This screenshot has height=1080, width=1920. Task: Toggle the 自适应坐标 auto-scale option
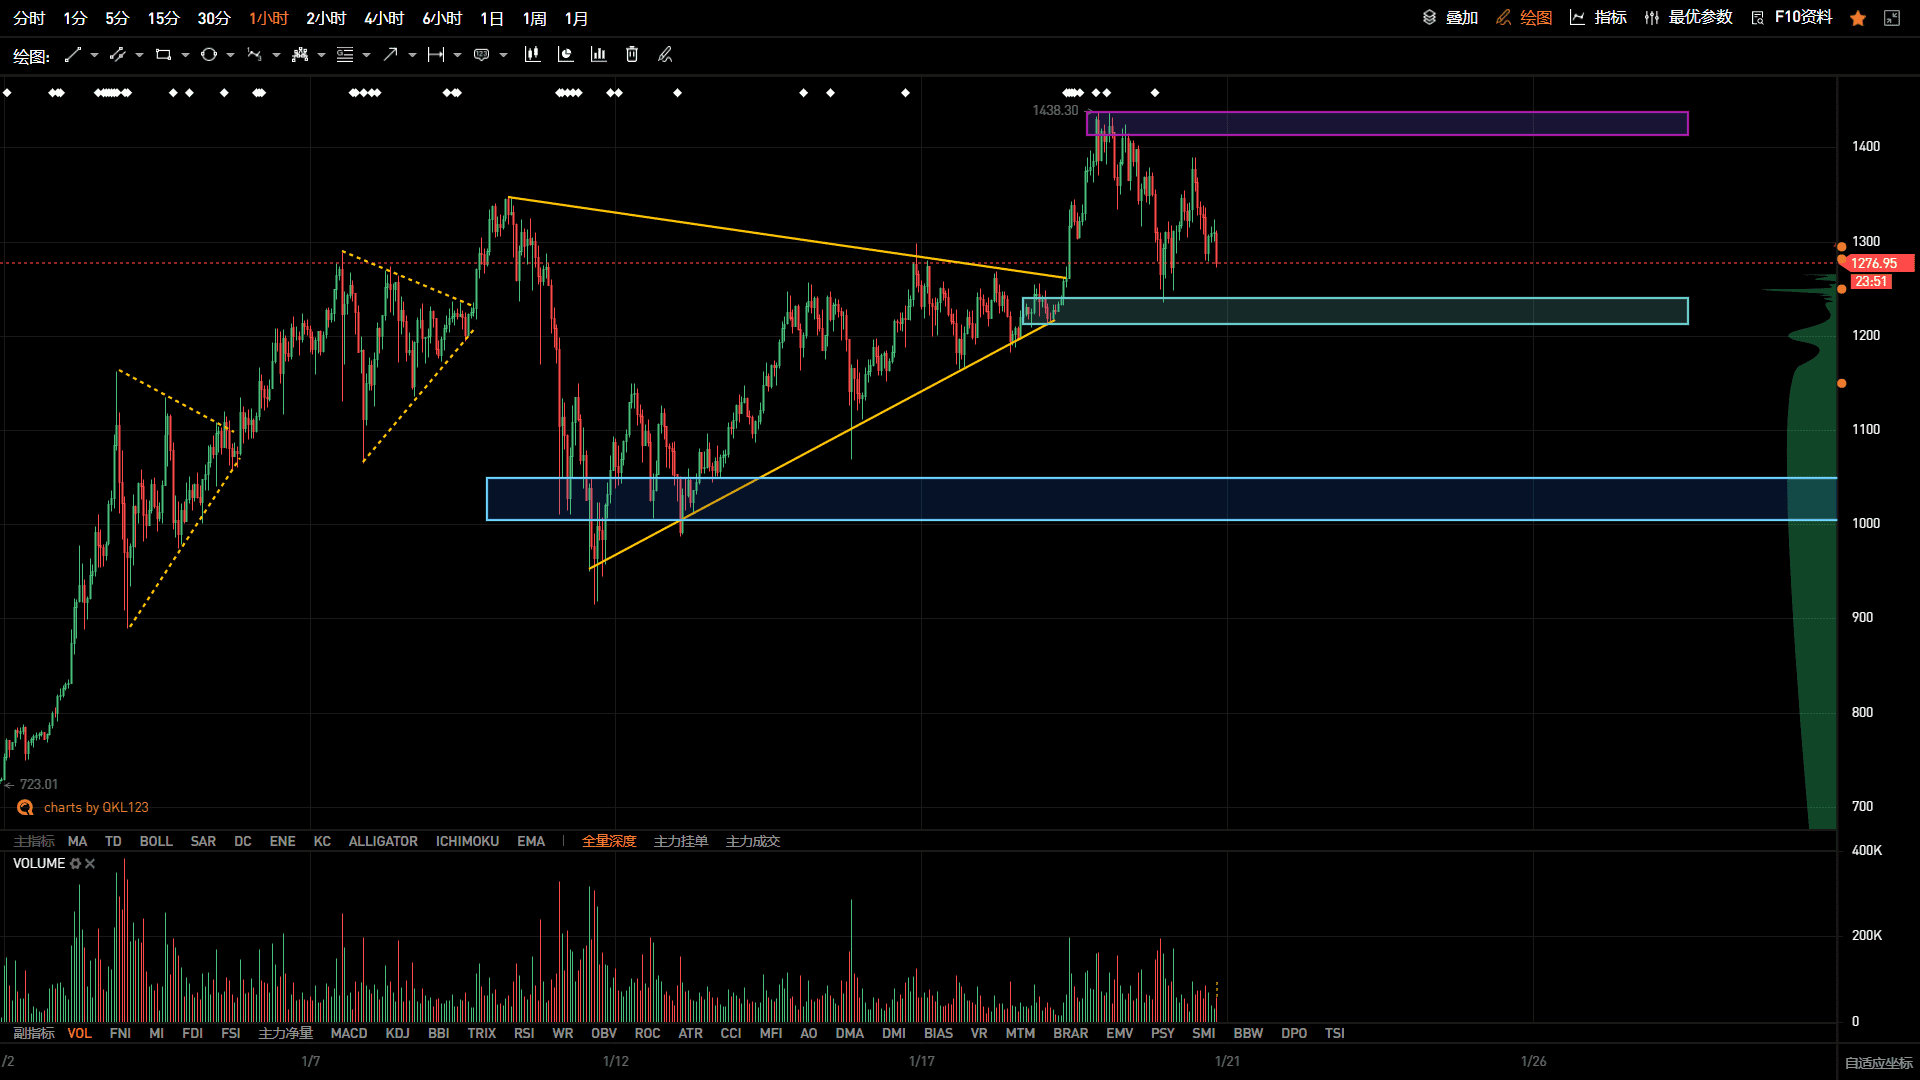point(1879,1063)
